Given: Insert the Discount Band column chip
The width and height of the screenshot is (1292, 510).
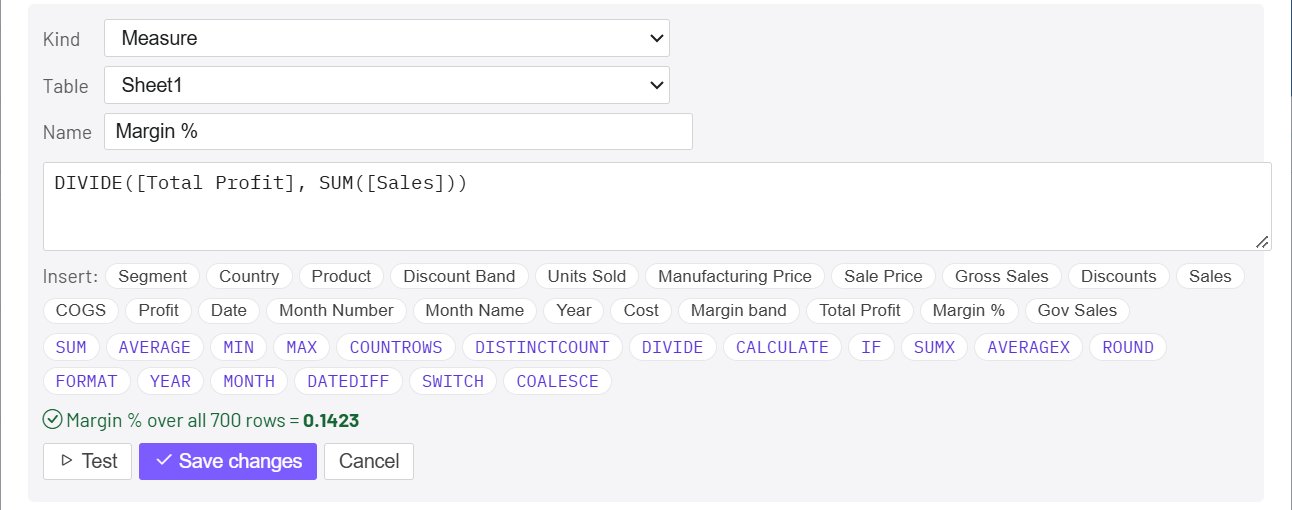Looking at the screenshot, I should point(459,276).
